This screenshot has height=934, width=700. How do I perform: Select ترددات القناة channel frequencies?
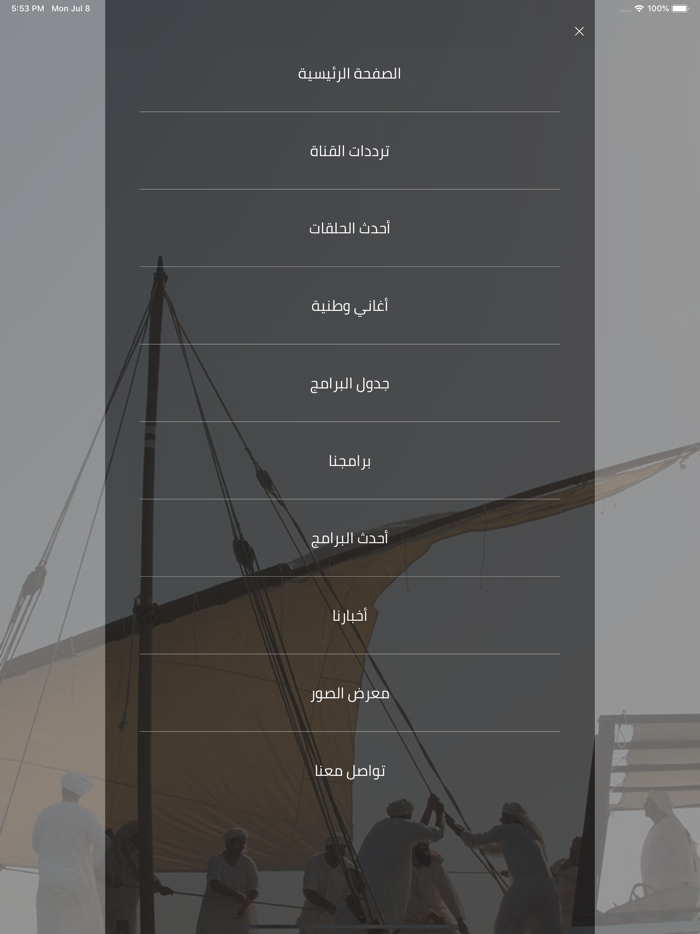[x=350, y=150]
